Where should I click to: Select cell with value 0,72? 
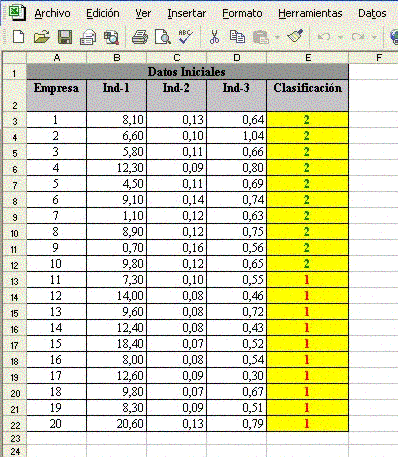(236, 312)
